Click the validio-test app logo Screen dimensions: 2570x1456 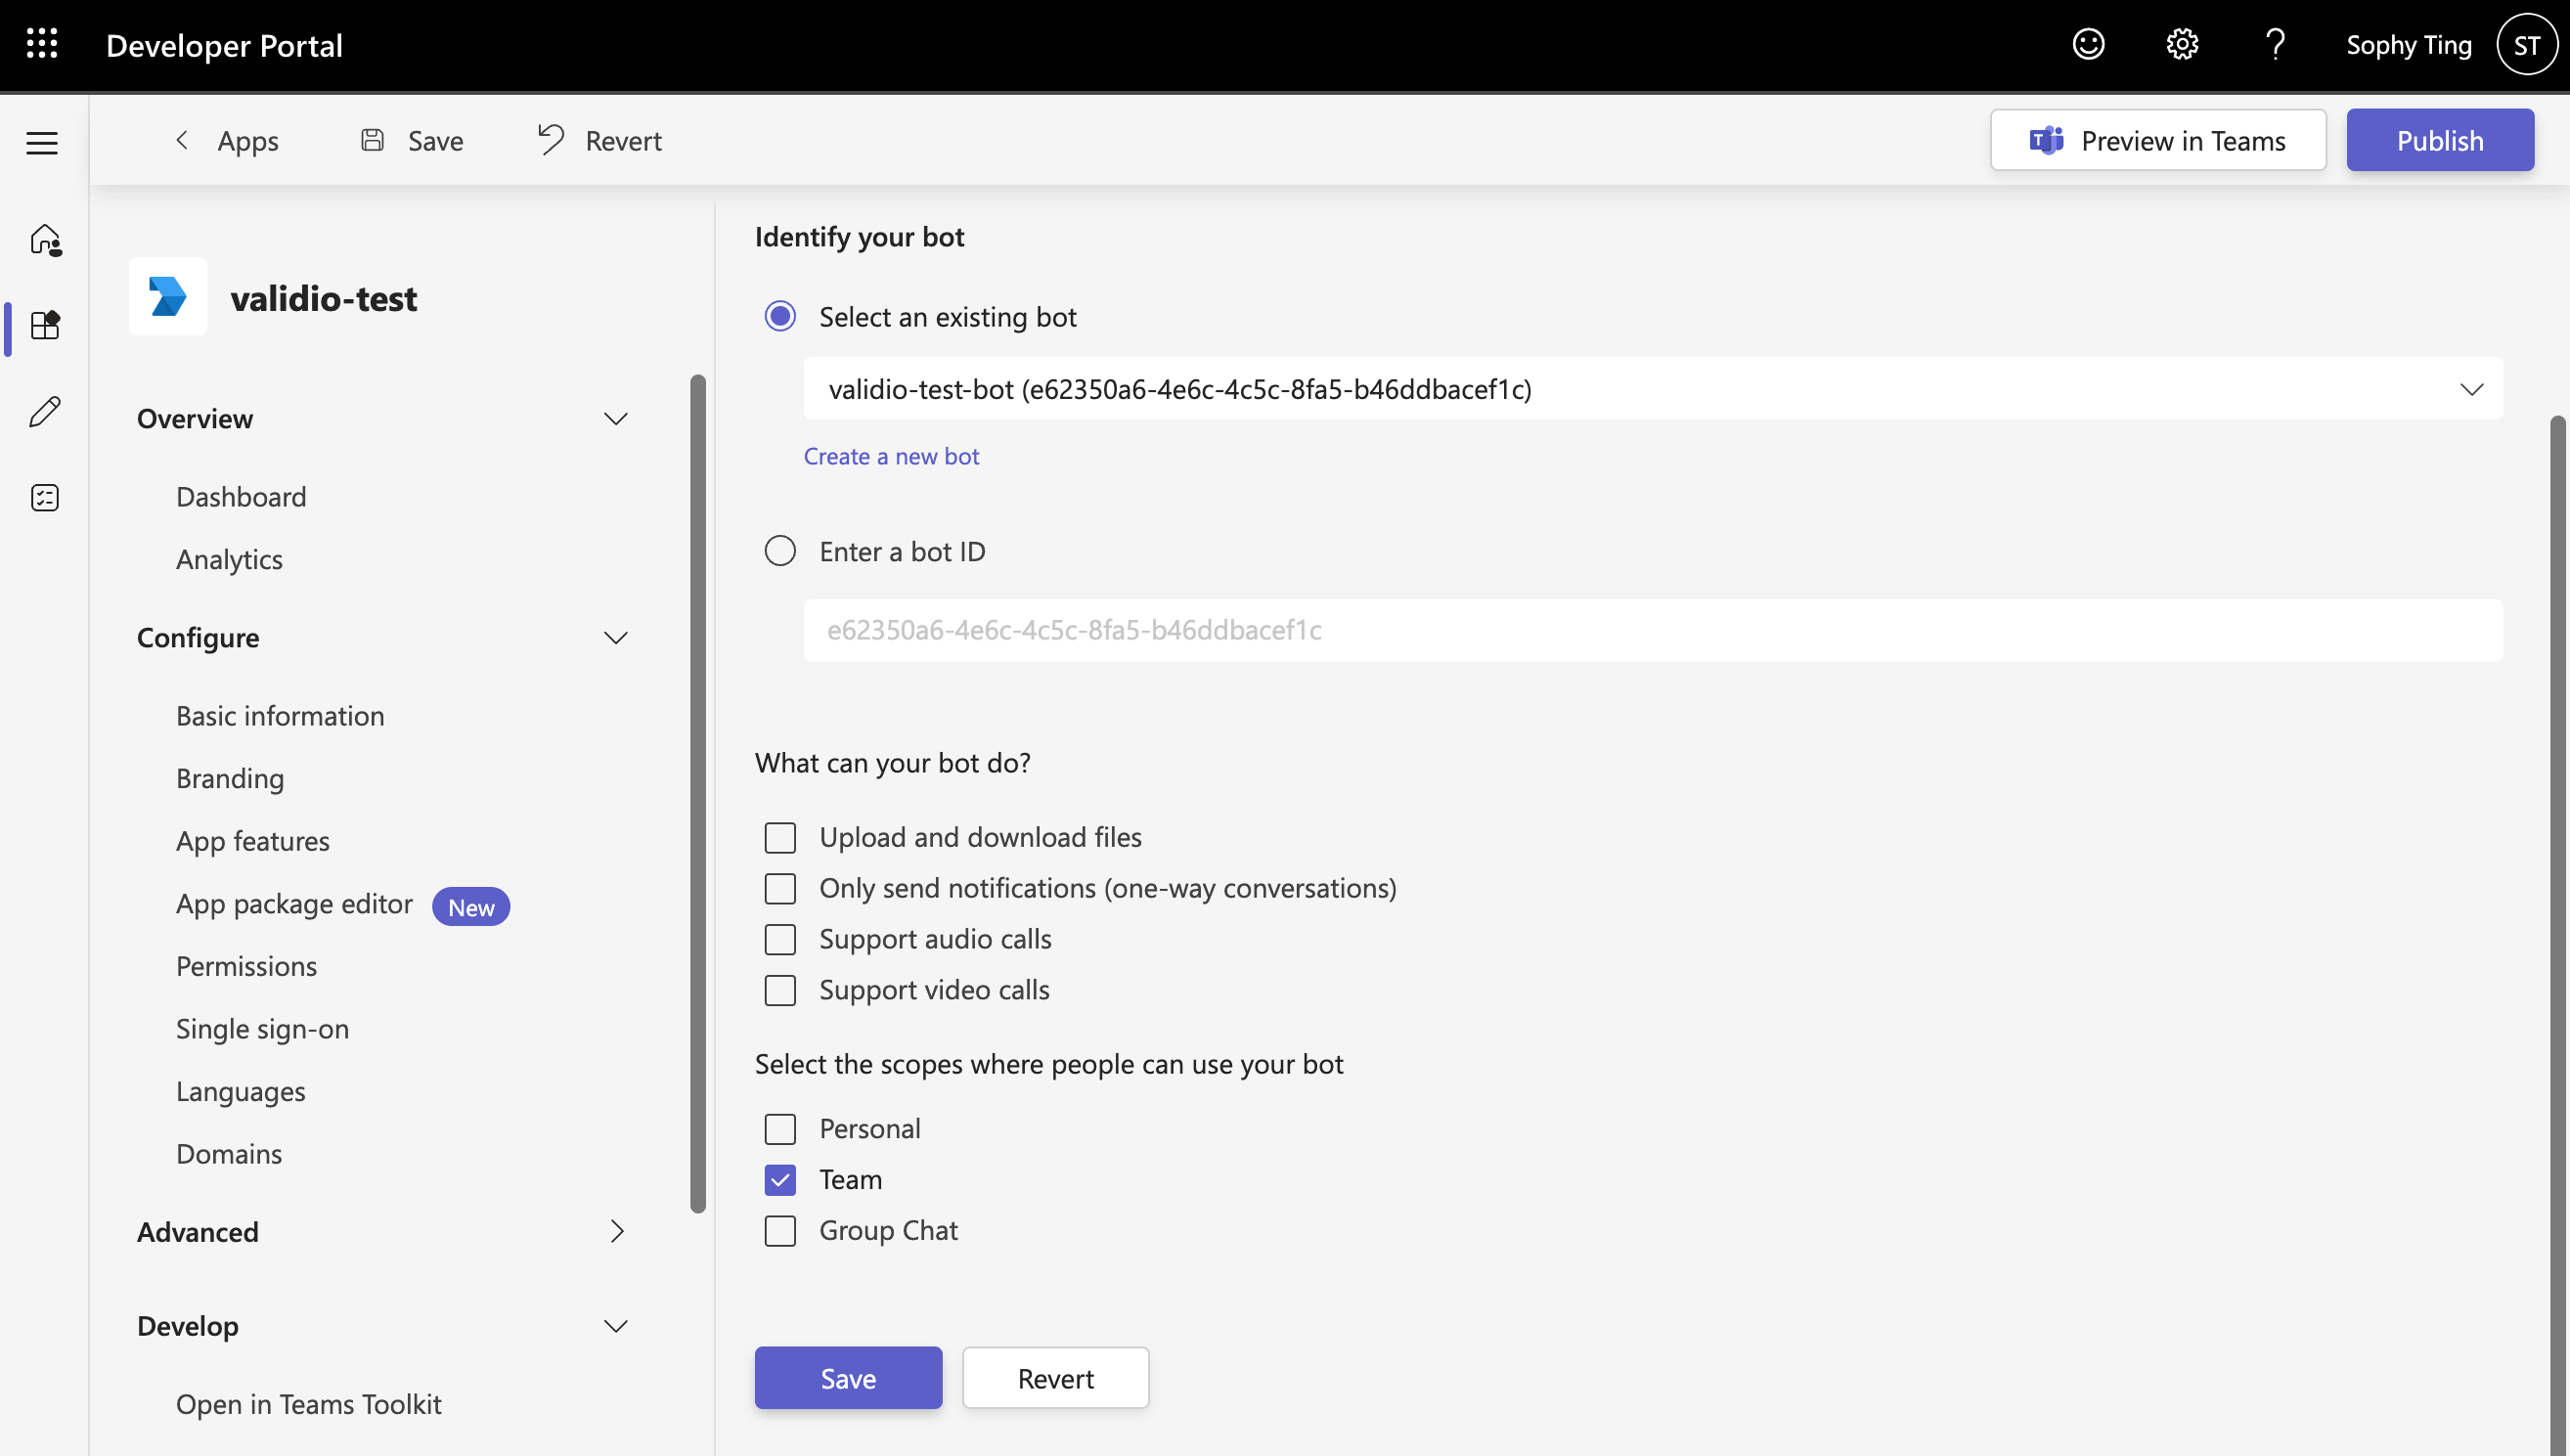click(x=168, y=297)
